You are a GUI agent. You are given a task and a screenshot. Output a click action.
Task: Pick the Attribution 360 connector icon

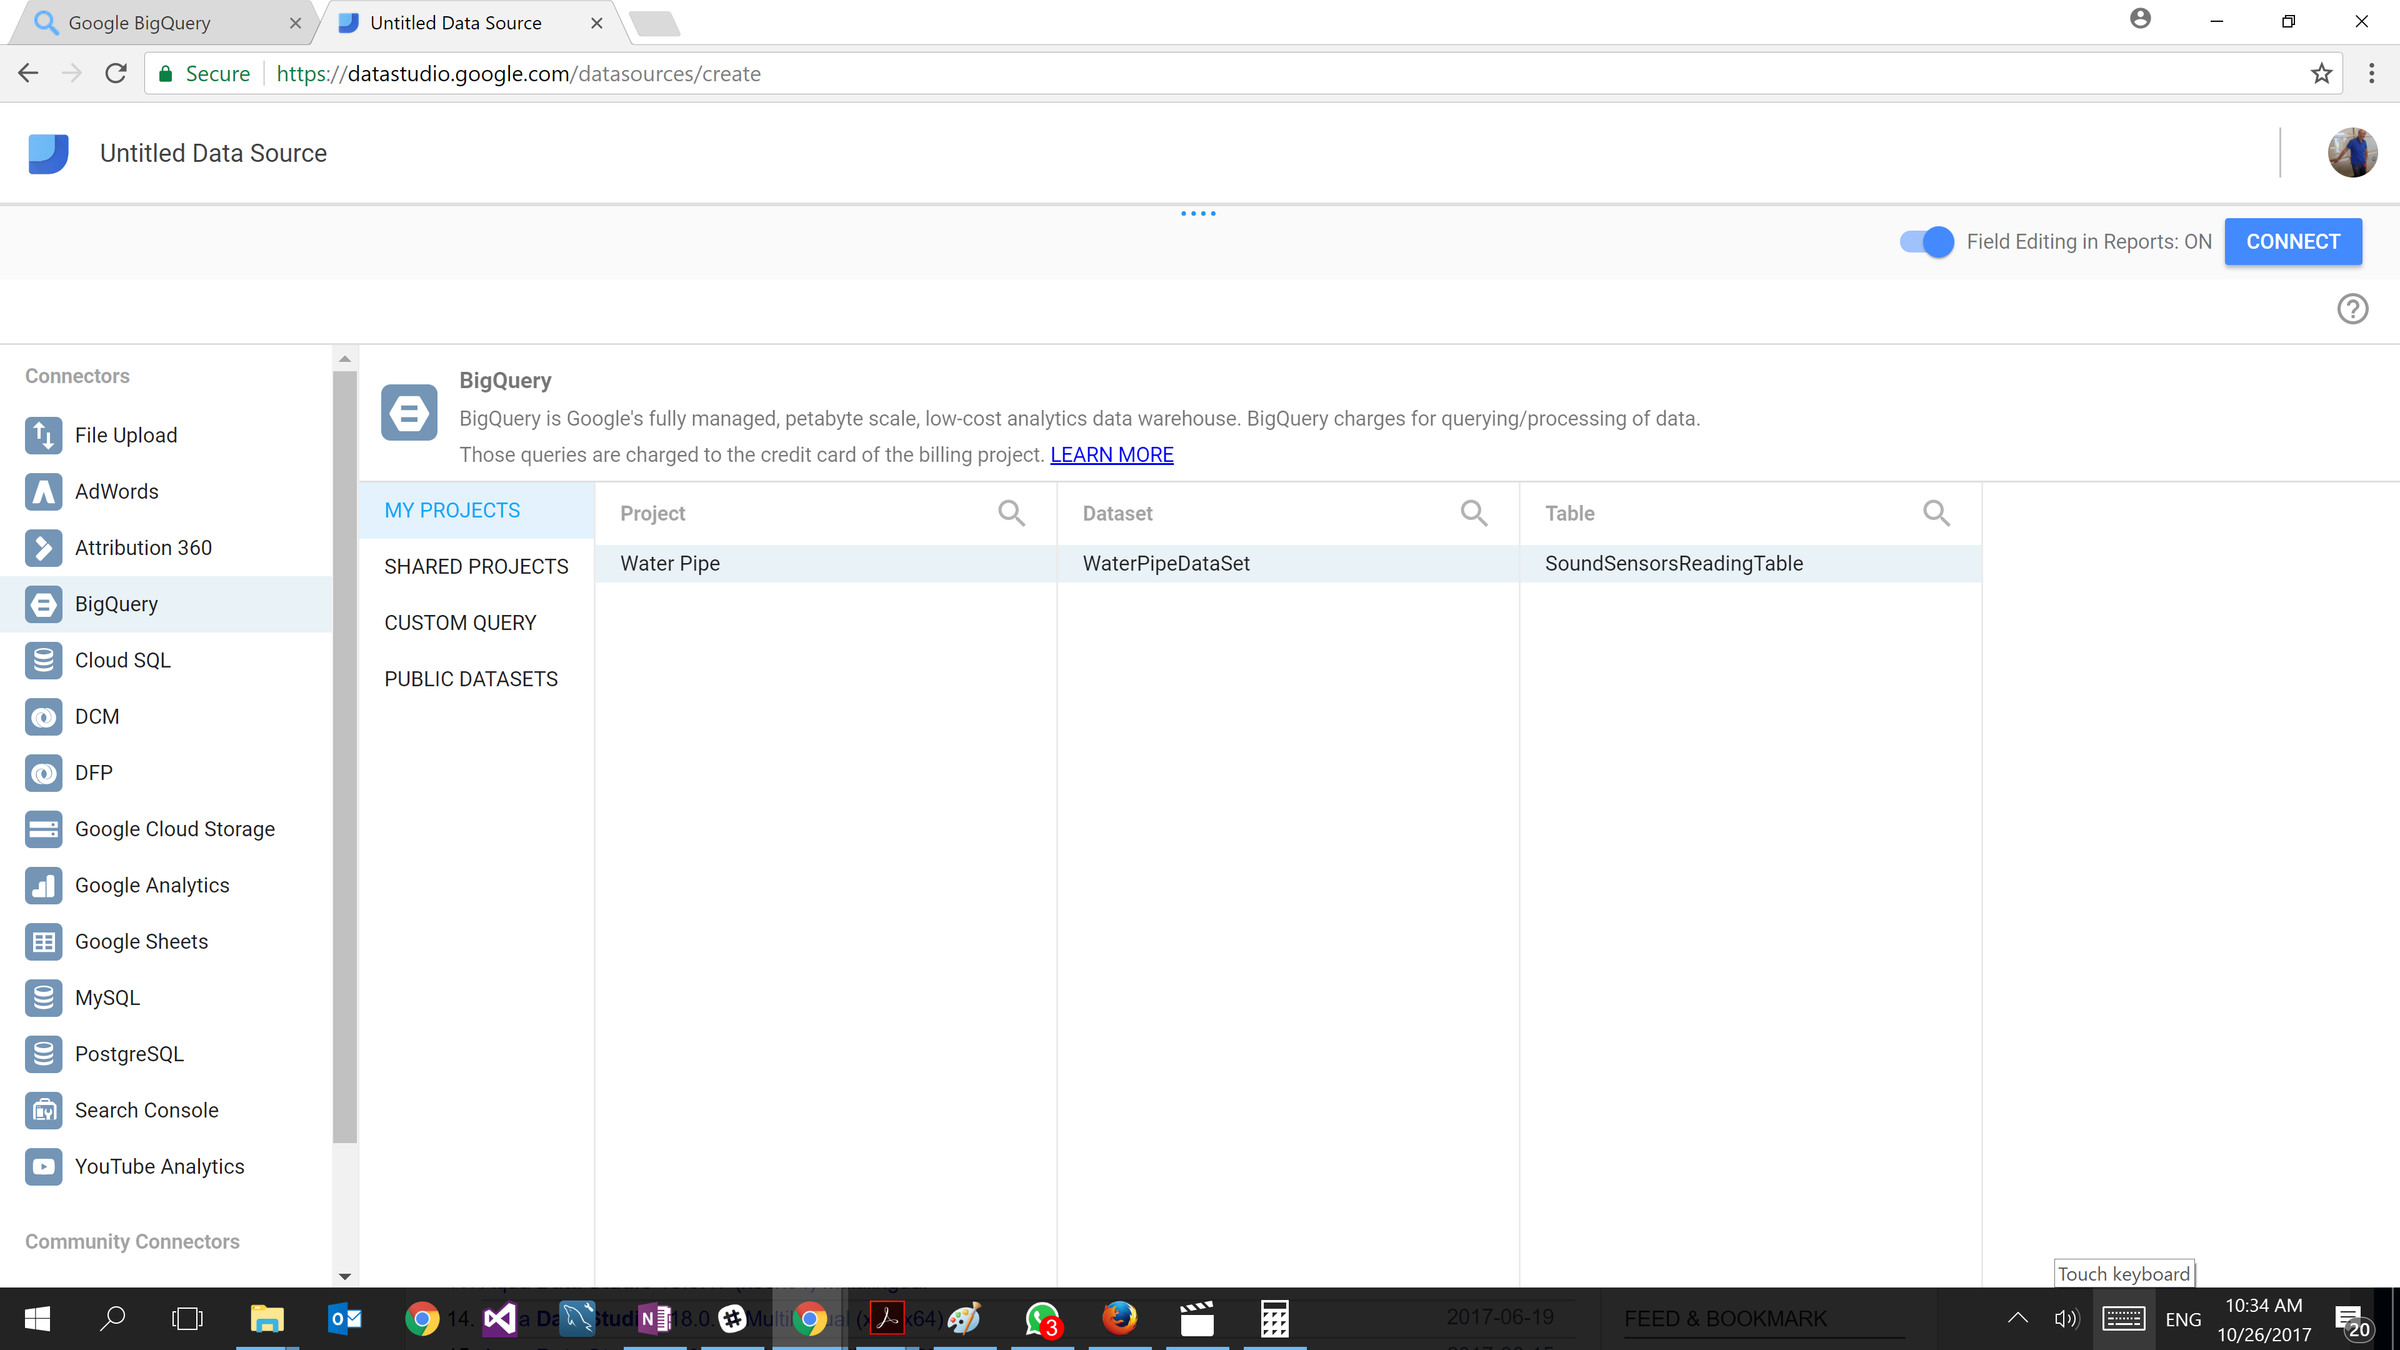tap(43, 548)
